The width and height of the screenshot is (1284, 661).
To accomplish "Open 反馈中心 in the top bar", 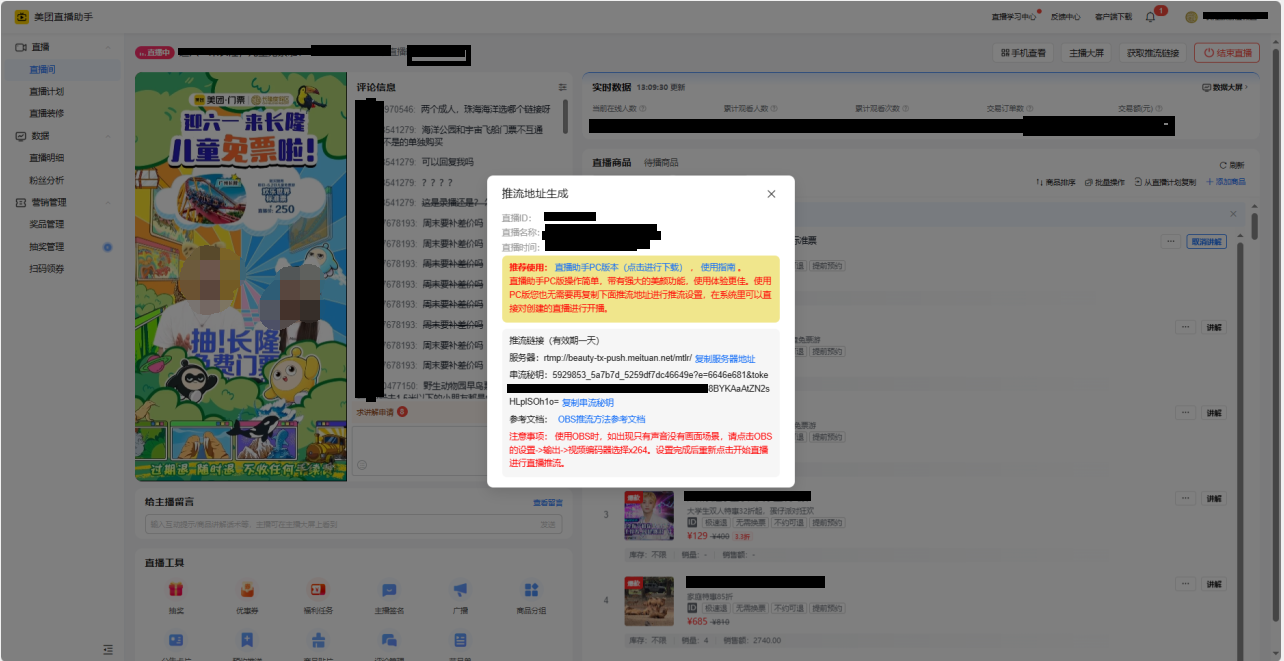I will coord(1065,17).
